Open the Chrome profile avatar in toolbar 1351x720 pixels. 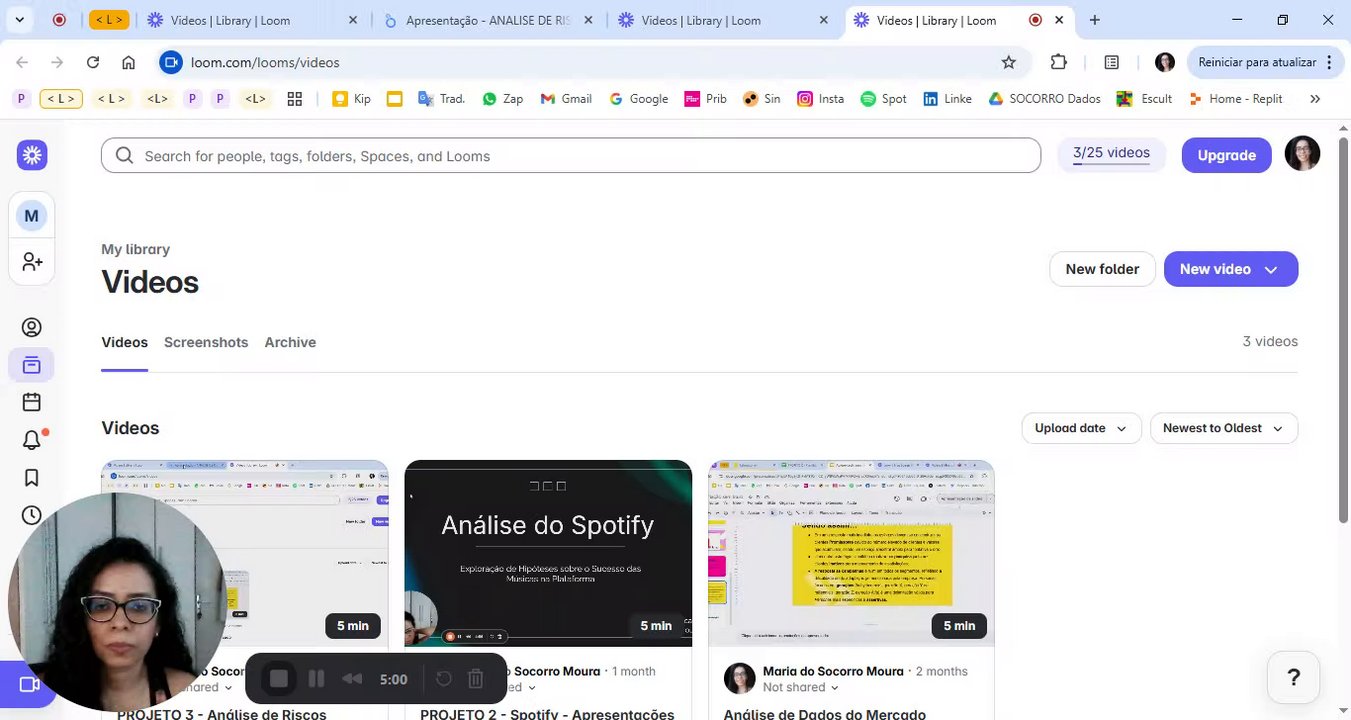[1165, 62]
